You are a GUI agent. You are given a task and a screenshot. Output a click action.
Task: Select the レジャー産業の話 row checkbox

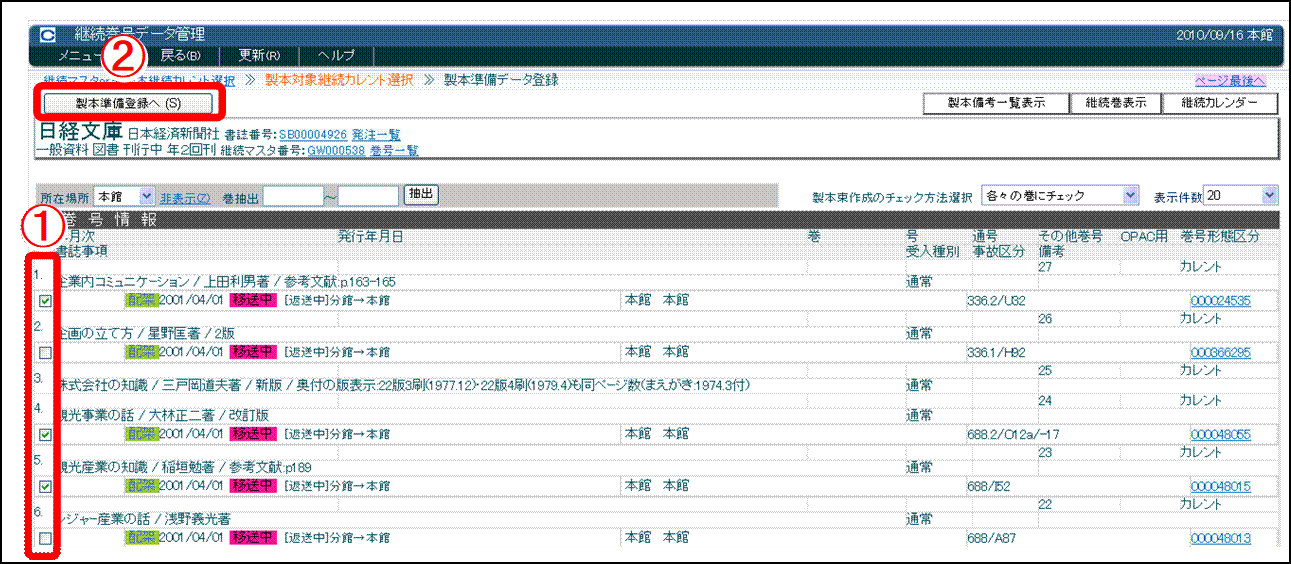tap(45, 539)
